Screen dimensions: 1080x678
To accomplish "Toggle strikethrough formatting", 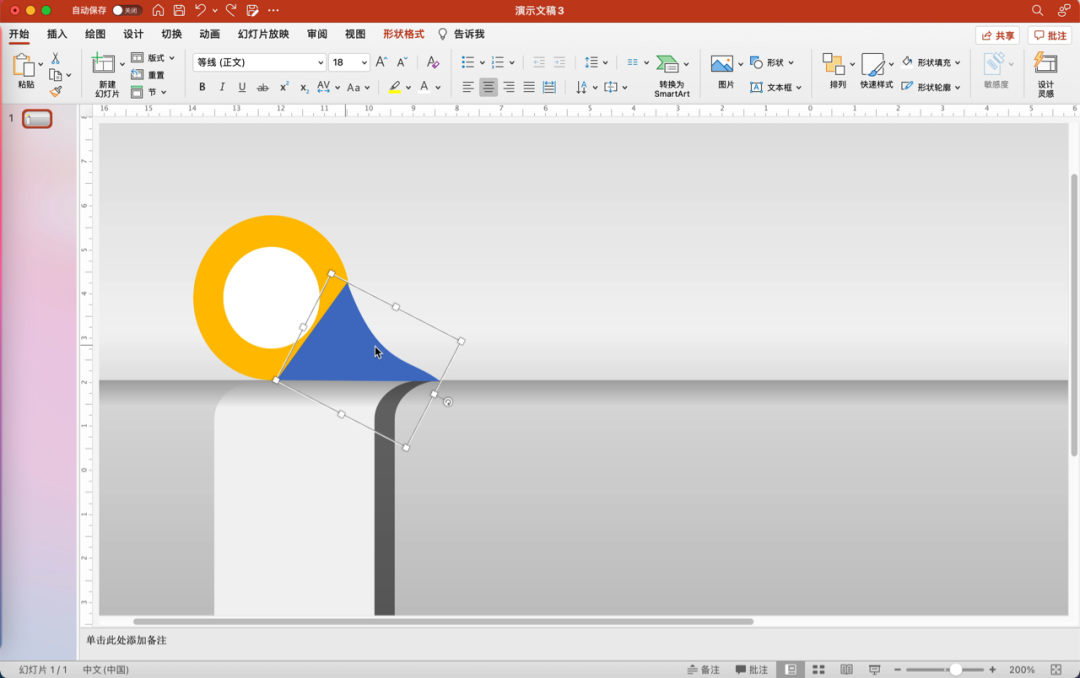I will click(262, 87).
